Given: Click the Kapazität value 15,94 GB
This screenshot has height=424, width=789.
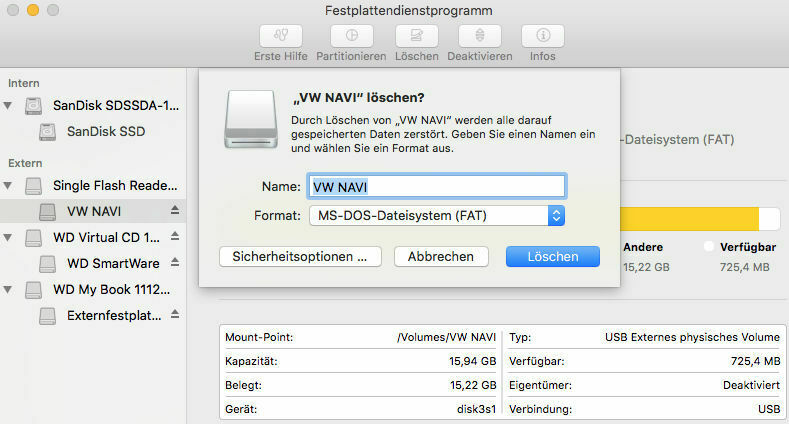Looking at the screenshot, I should [472, 362].
